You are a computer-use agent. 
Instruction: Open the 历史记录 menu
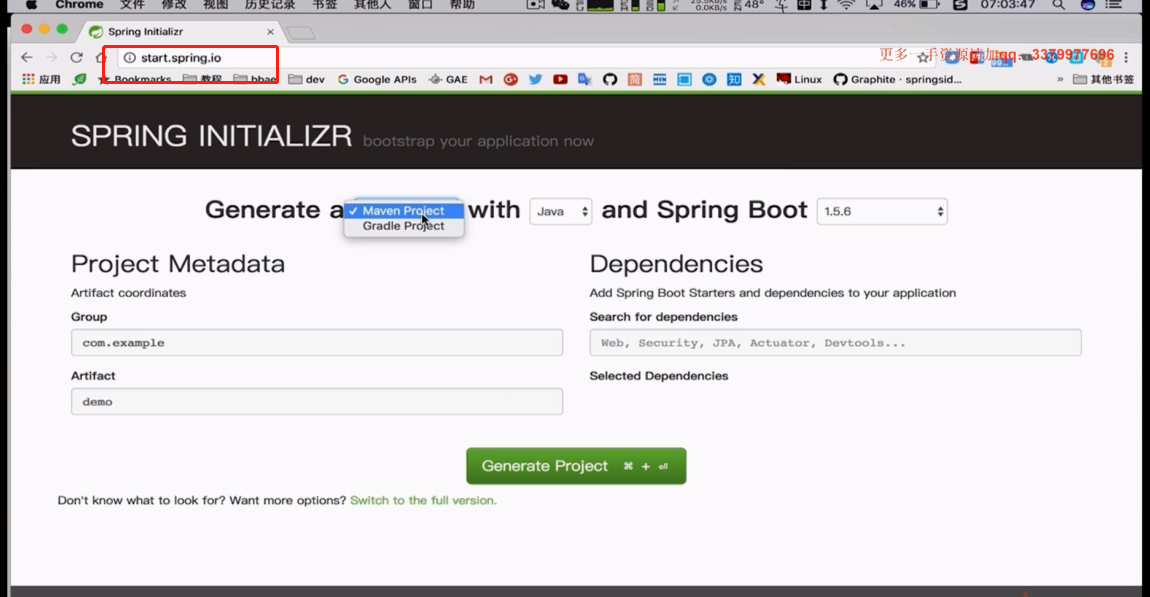(270, 4)
